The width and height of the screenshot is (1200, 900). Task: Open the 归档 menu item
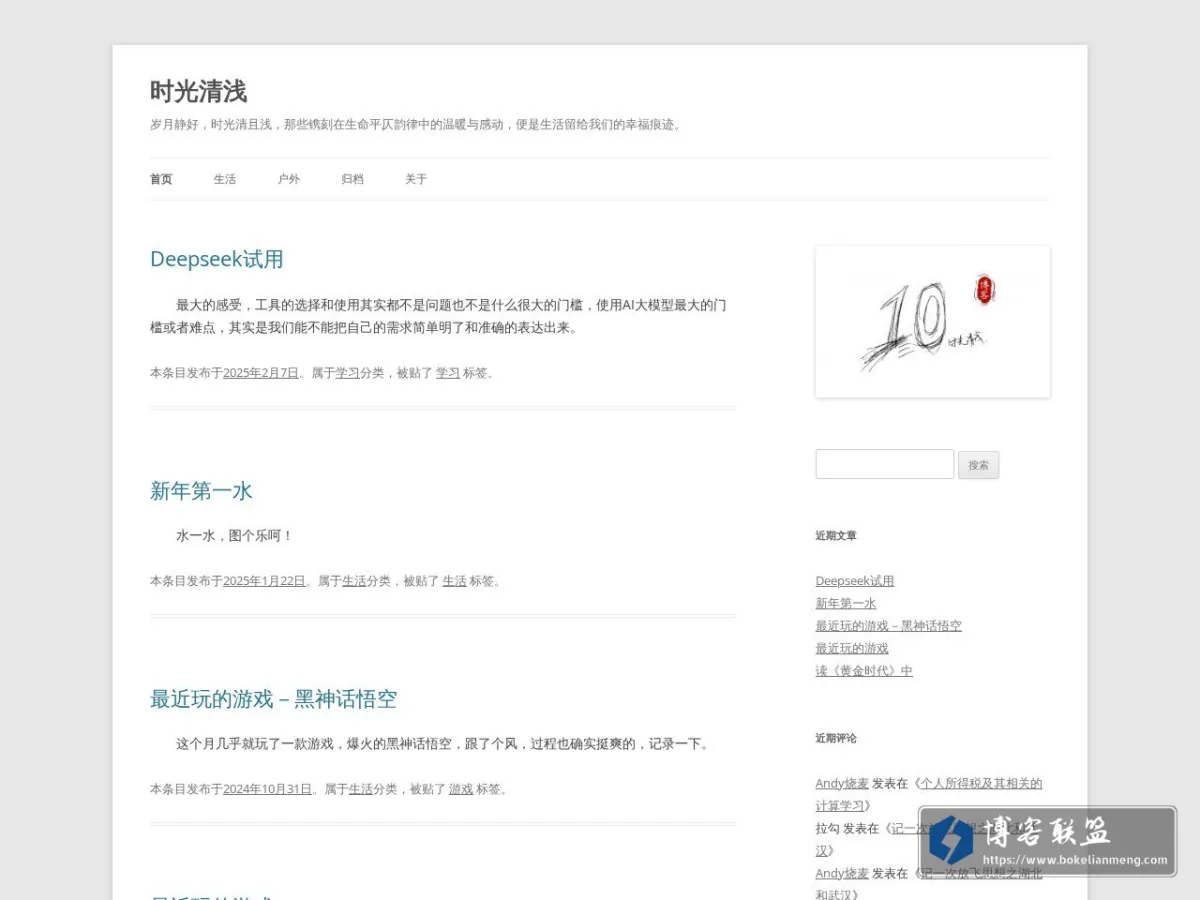click(352, 179)
